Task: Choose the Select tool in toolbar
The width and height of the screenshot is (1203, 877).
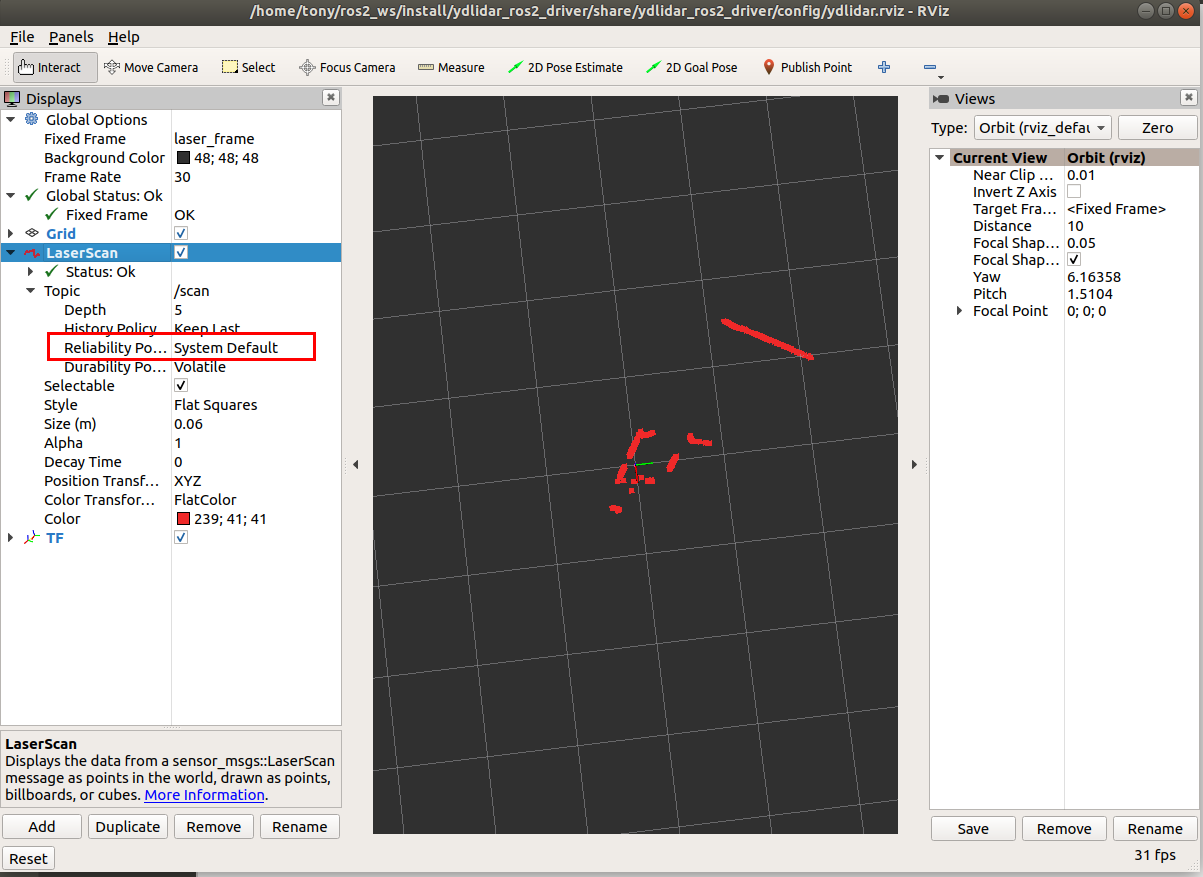Action: [248, 67]
